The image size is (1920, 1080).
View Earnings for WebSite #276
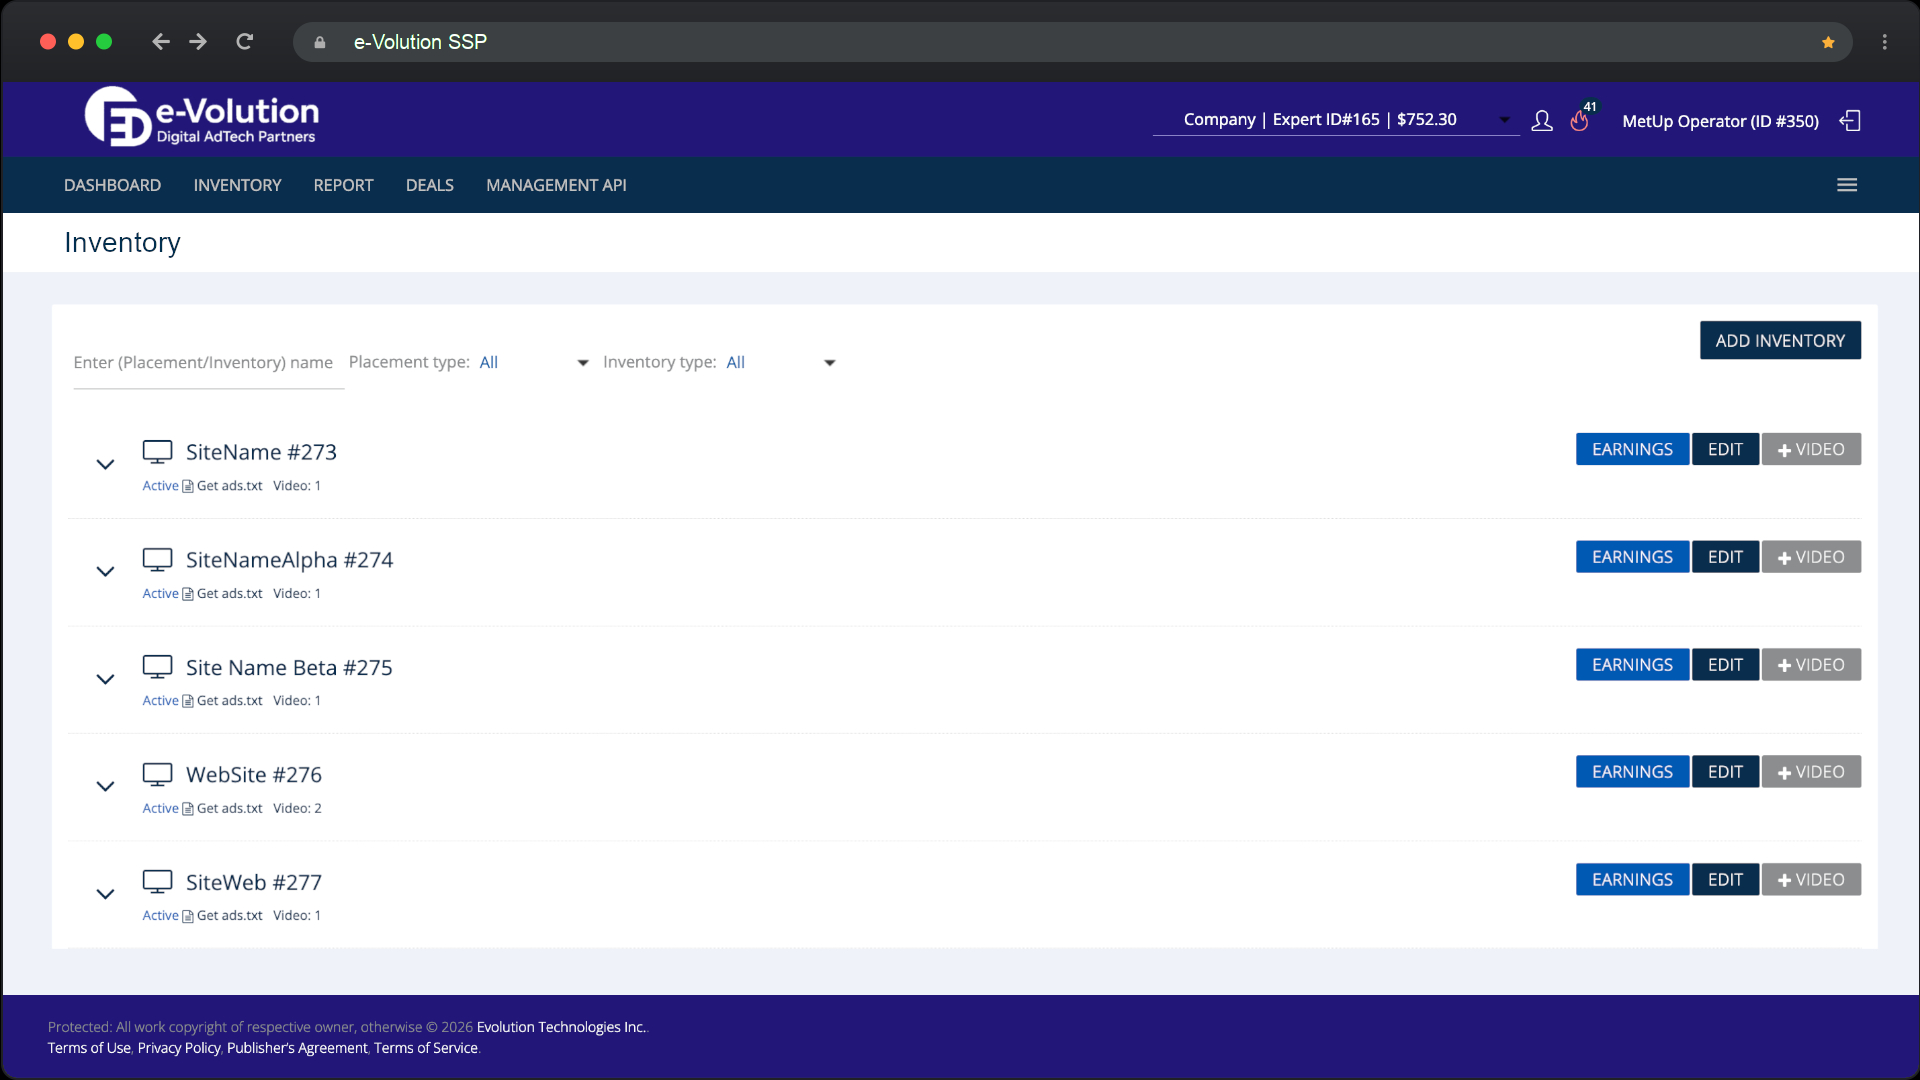1632,772
